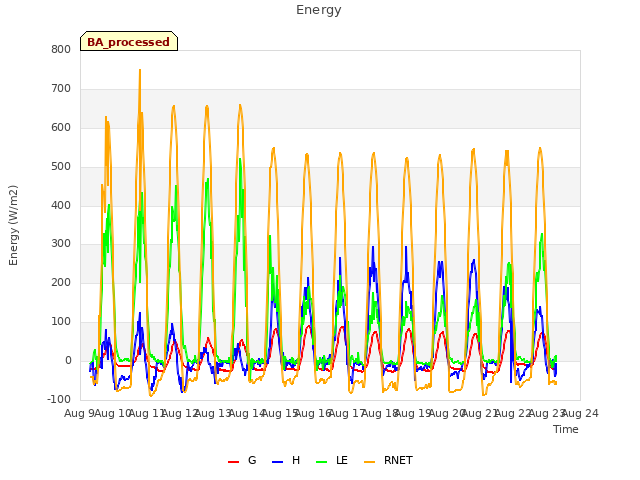The width and height of the screenshot is (640, 480).
Task: Select the LE legend label
Action: tap(342, 460)
